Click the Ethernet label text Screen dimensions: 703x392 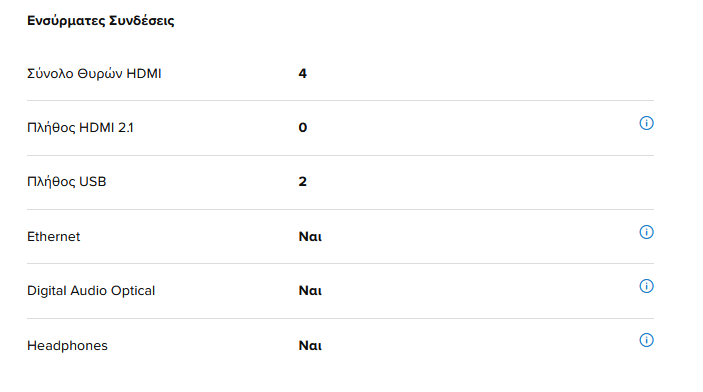[x=53, y=236]
